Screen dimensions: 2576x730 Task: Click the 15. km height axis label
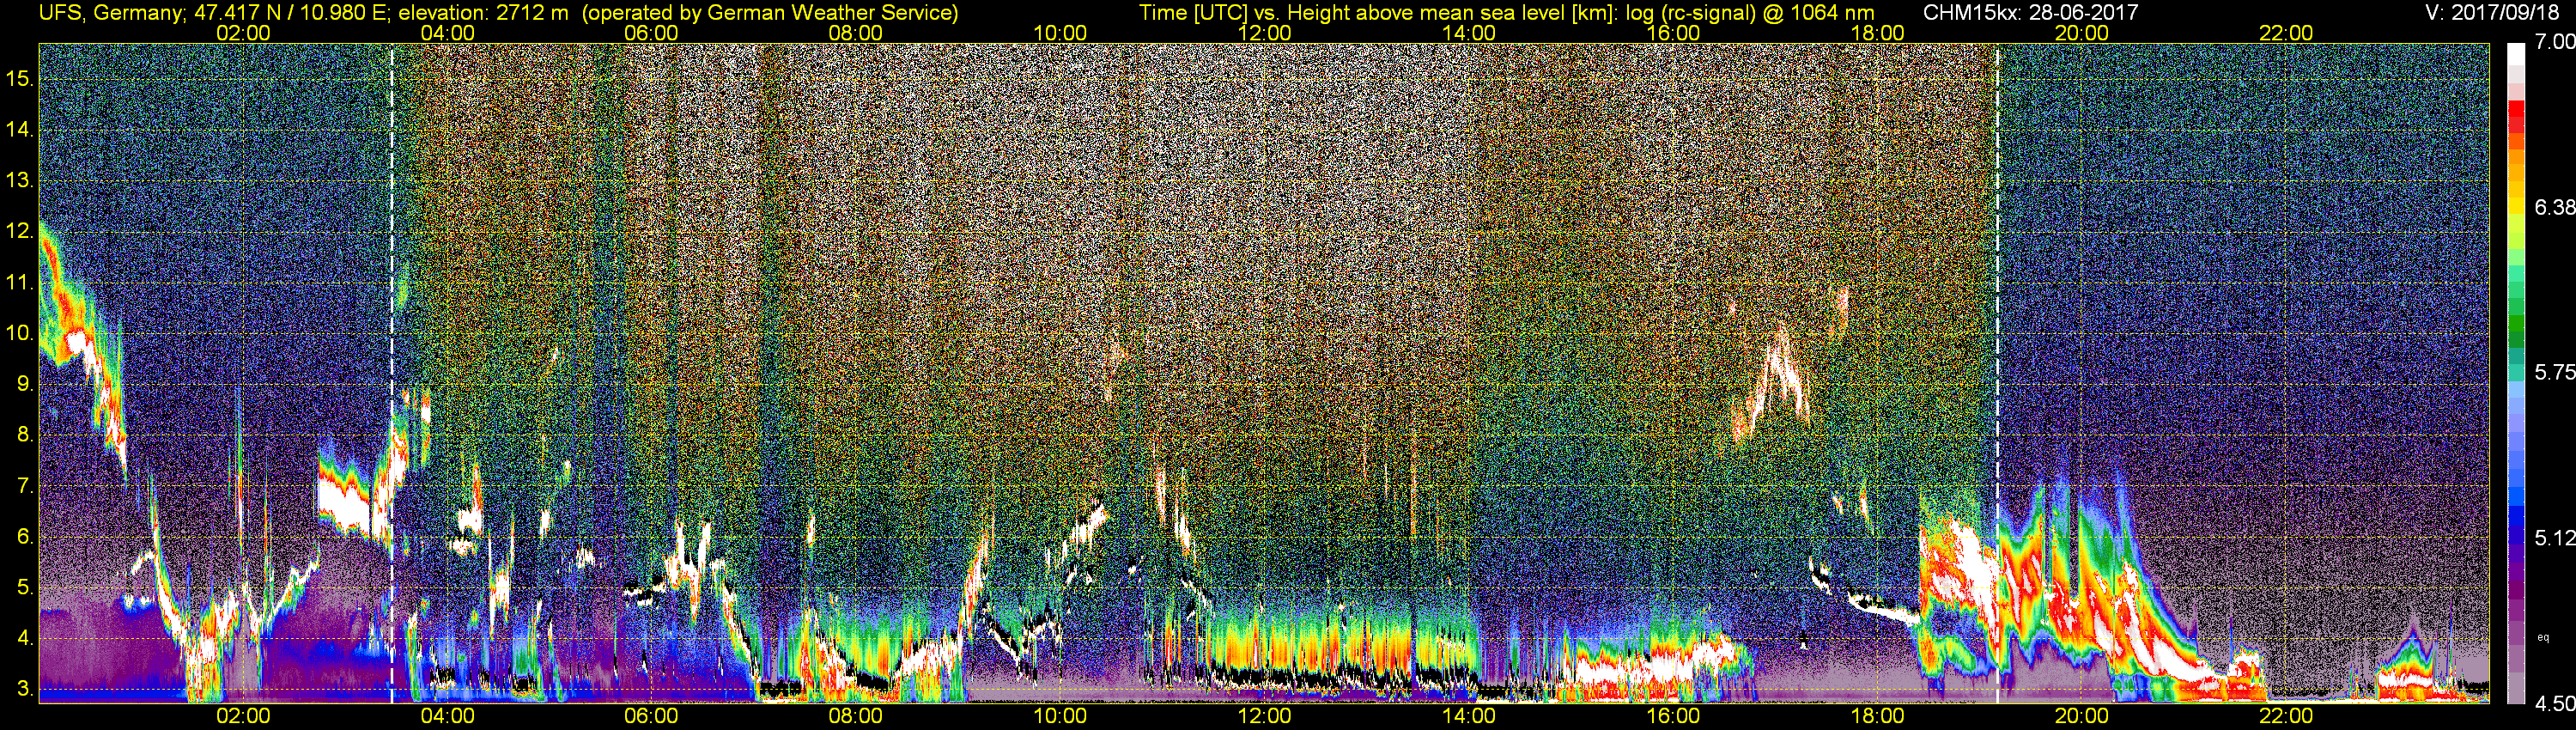[x=20, y=79]
